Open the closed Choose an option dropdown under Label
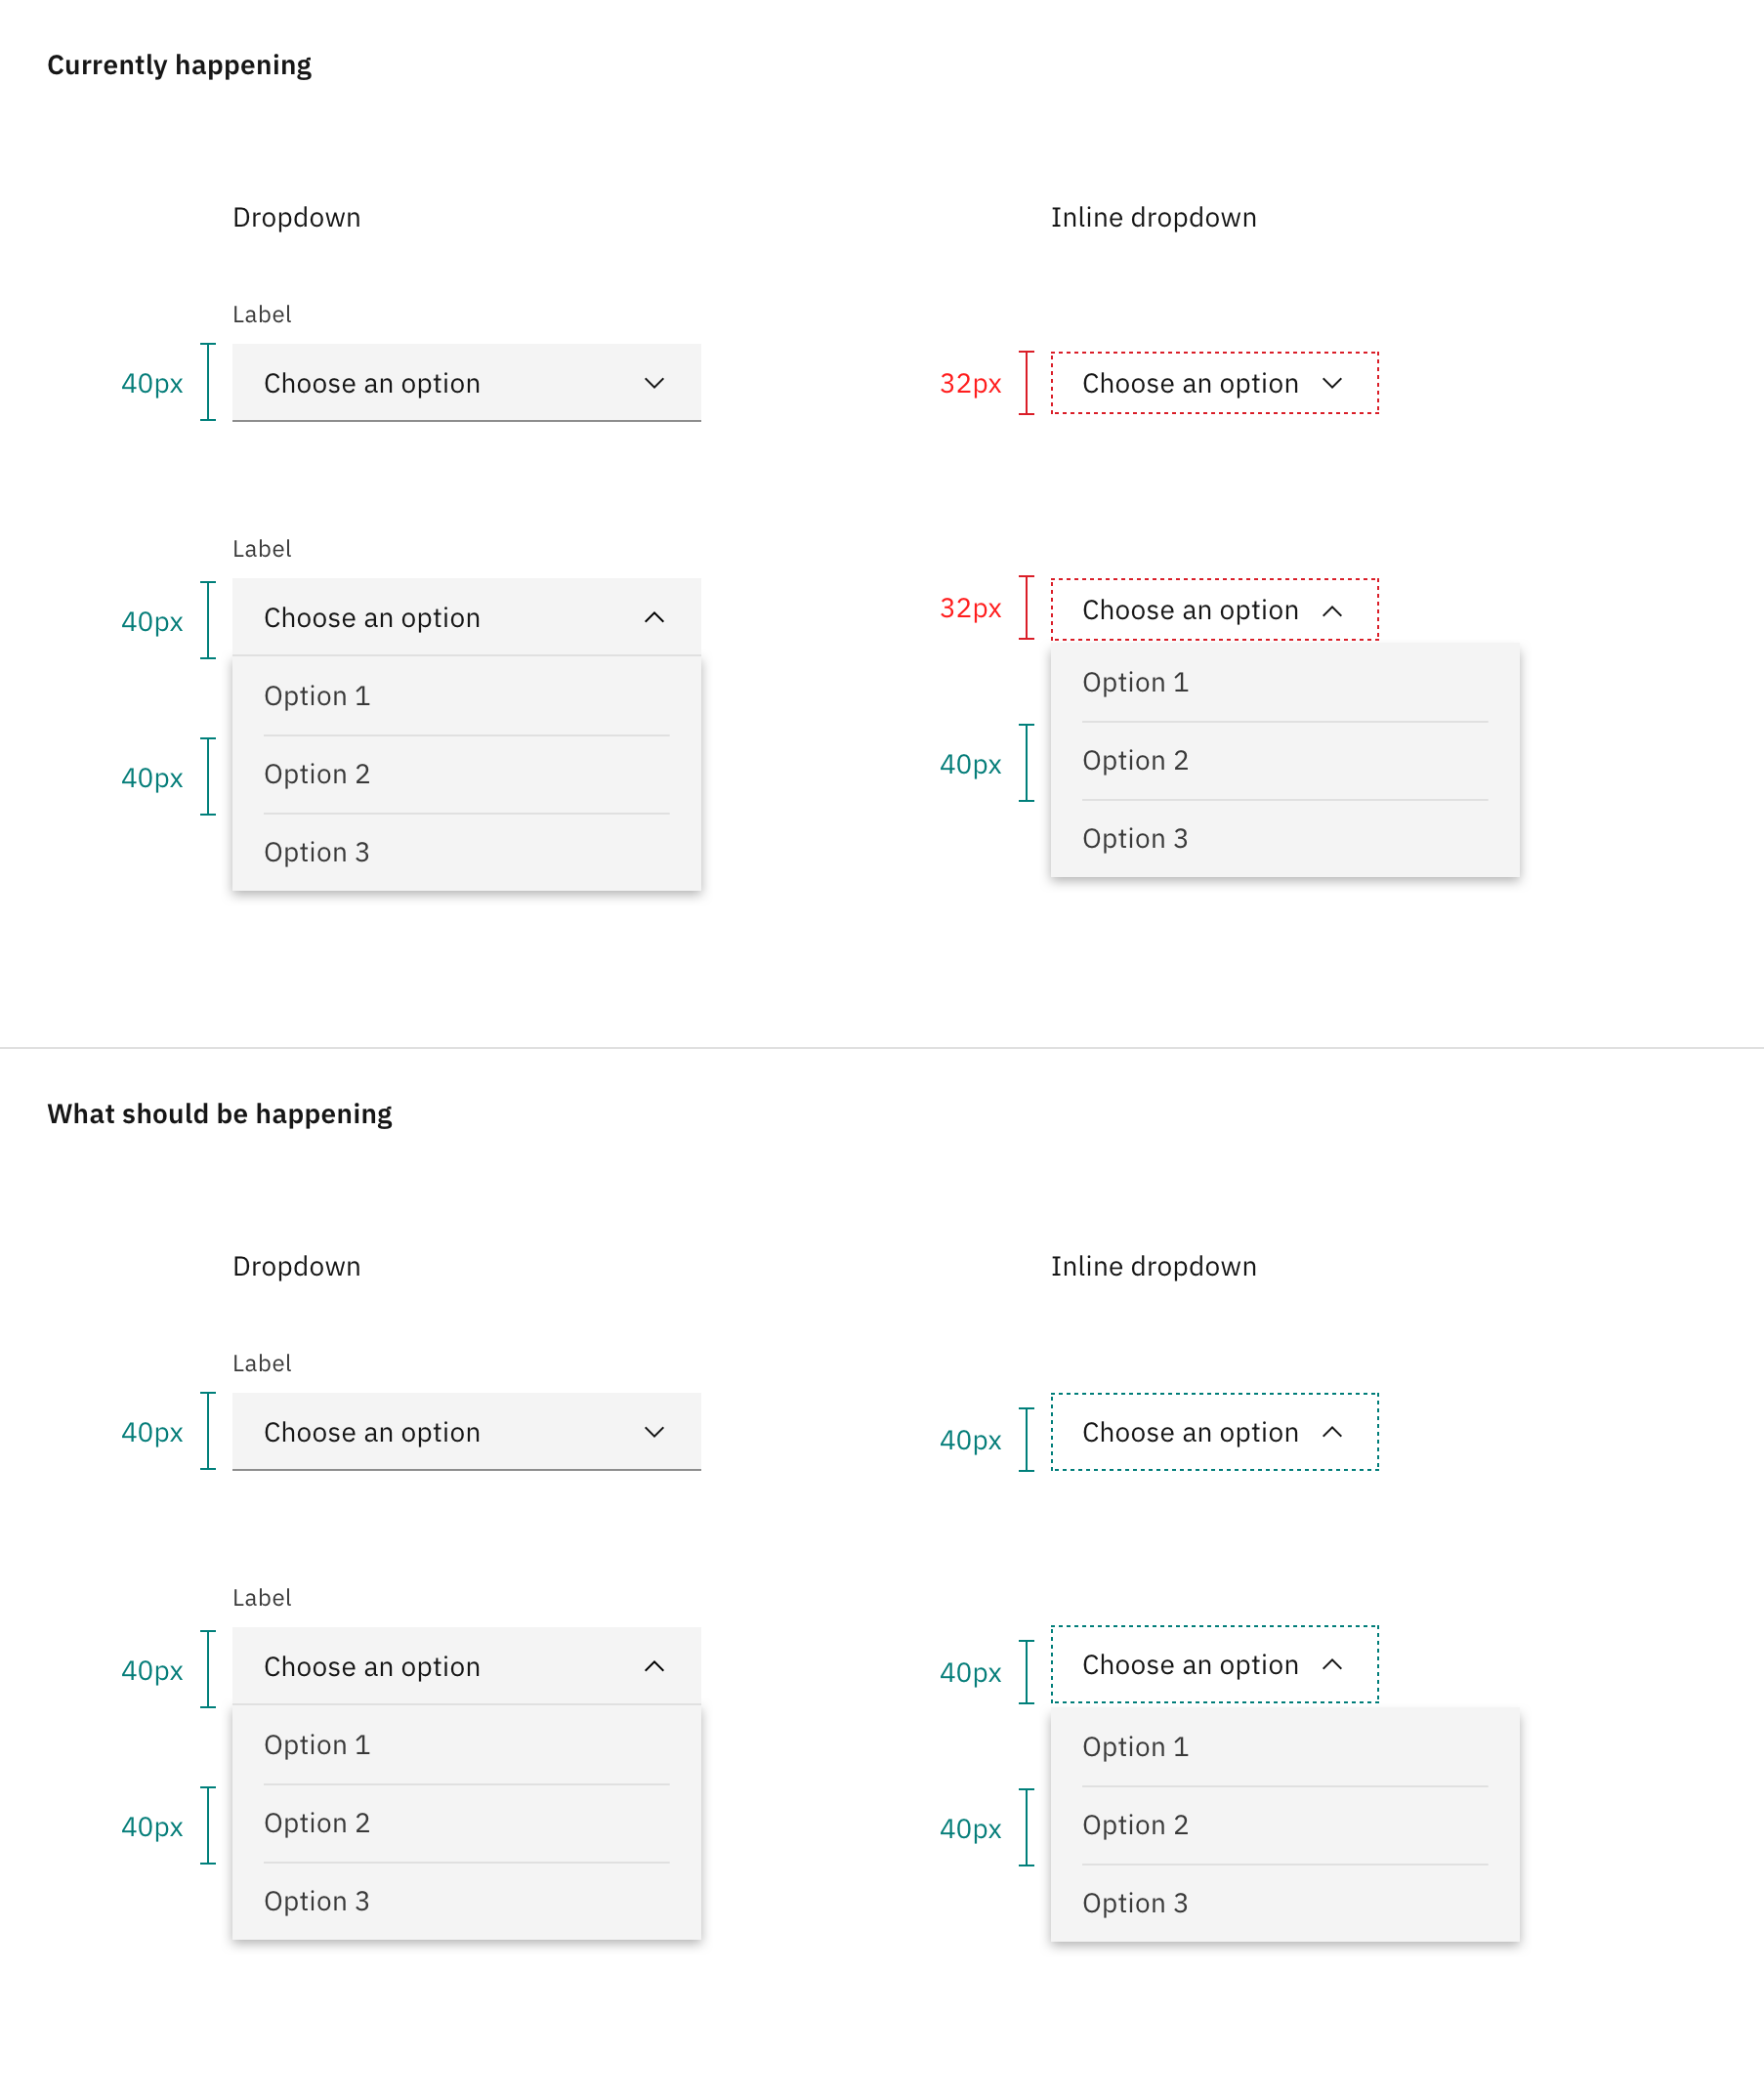The image size is (1764, 2096). click(x=465, y=383)
